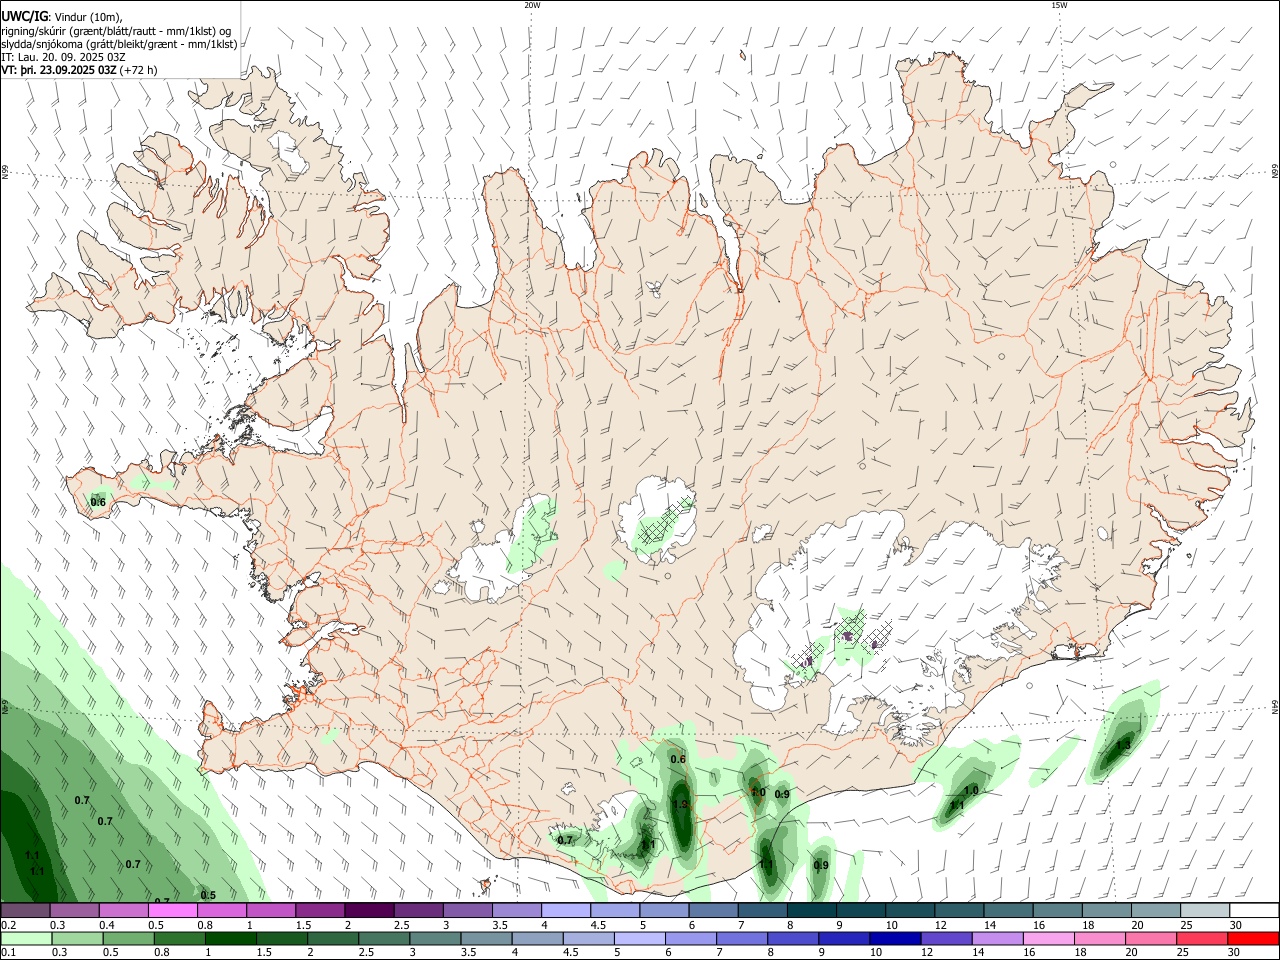Screen dimensions: 1280x960
Task: Click the 0.1 label on the rain legend
Action: point(8,953)
